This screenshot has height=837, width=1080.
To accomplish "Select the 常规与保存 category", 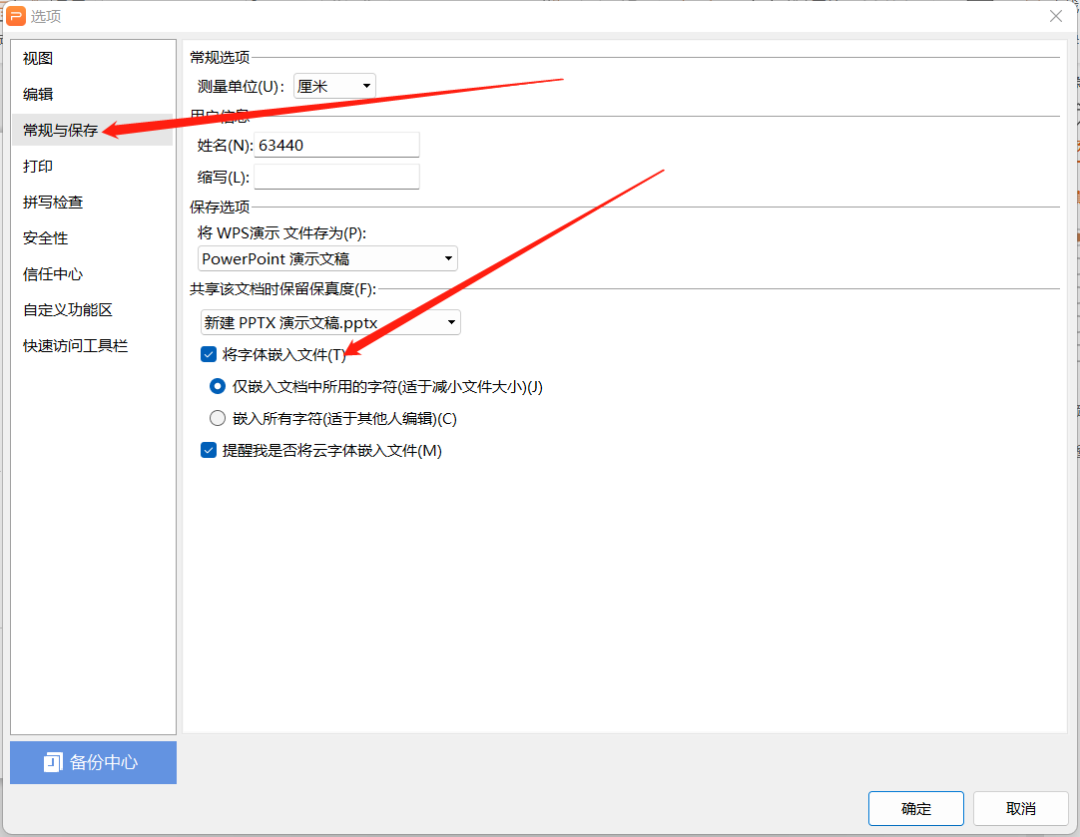I will pos(92,130).
